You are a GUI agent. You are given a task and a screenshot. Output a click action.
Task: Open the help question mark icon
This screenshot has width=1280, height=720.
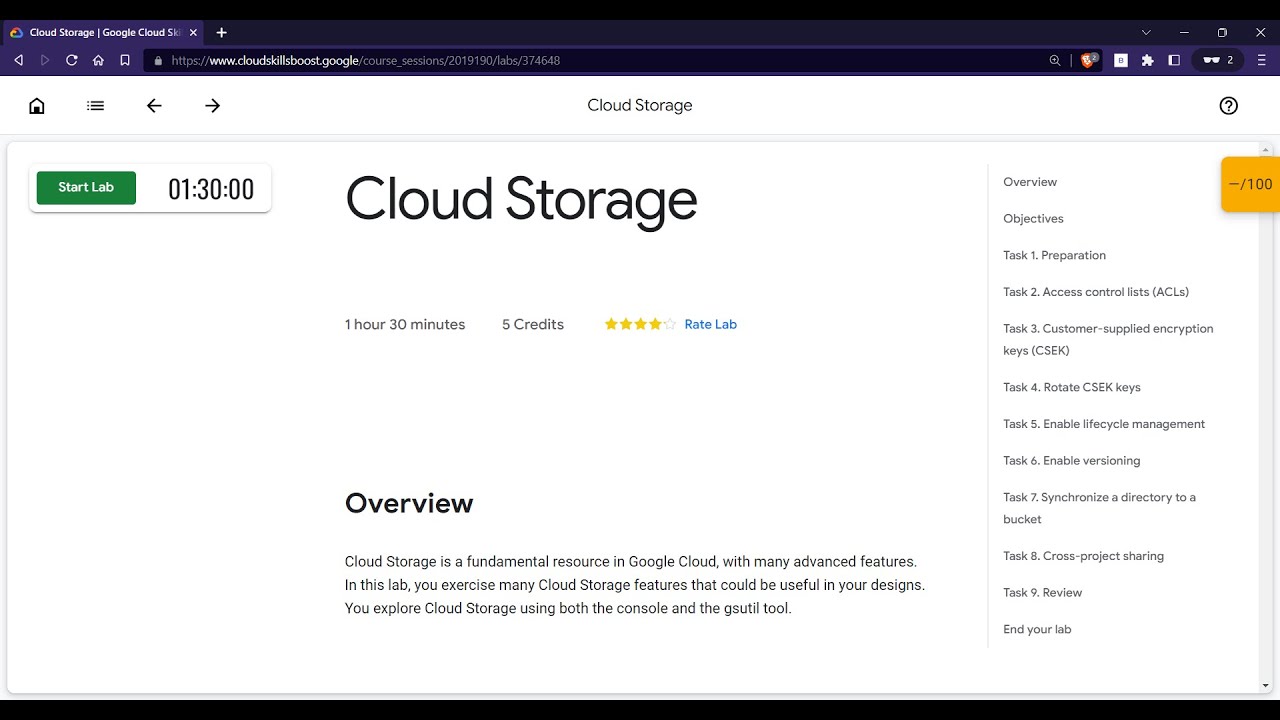point(1229,105)
